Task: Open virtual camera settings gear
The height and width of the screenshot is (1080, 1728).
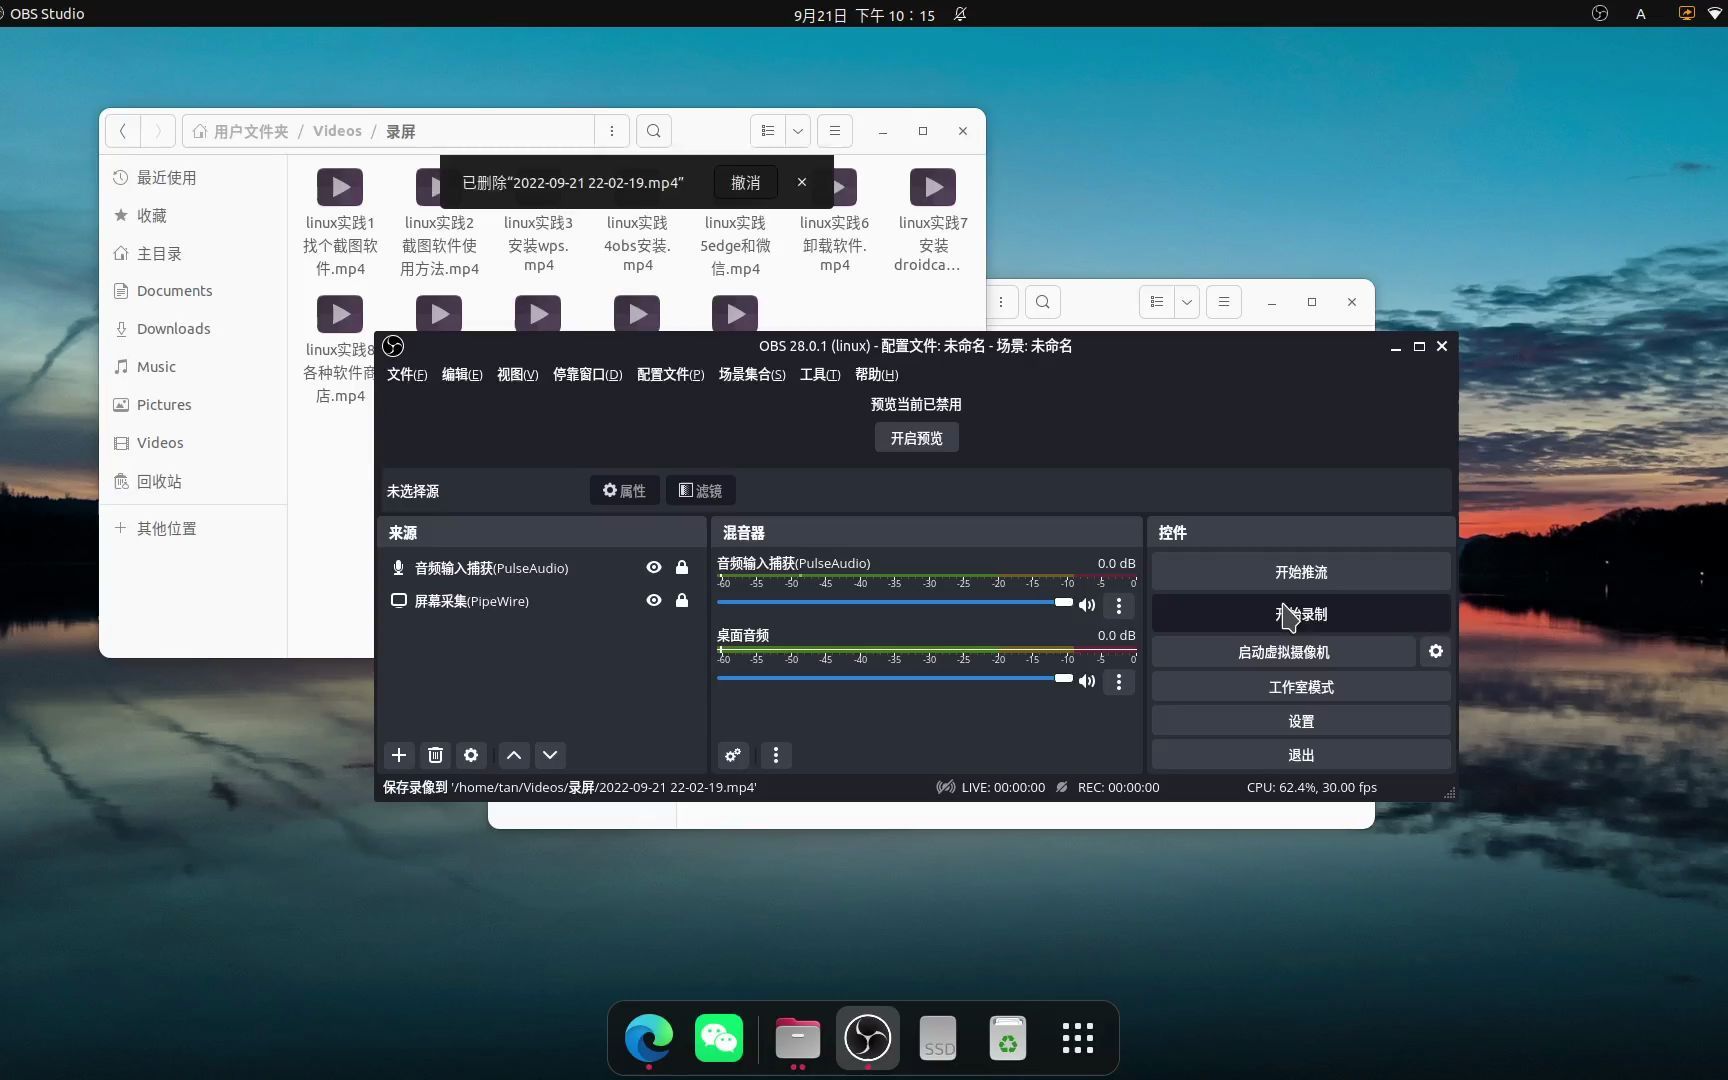Action: [1435, 651]
